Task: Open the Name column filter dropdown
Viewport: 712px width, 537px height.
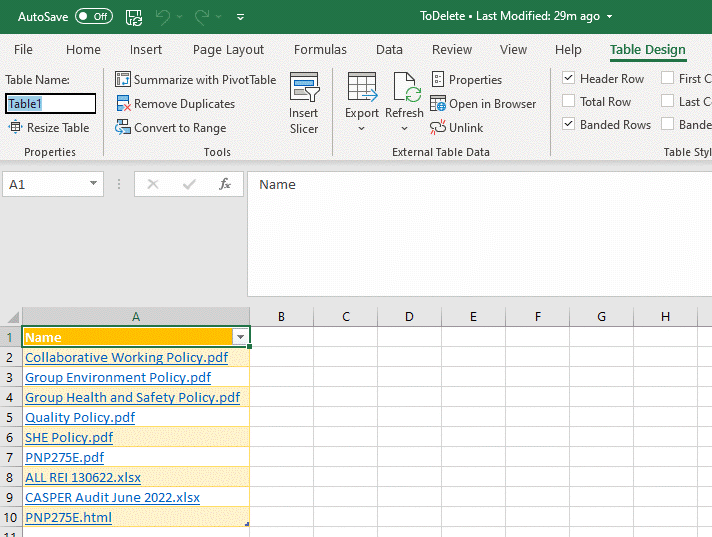Action: tap(240, 338)
